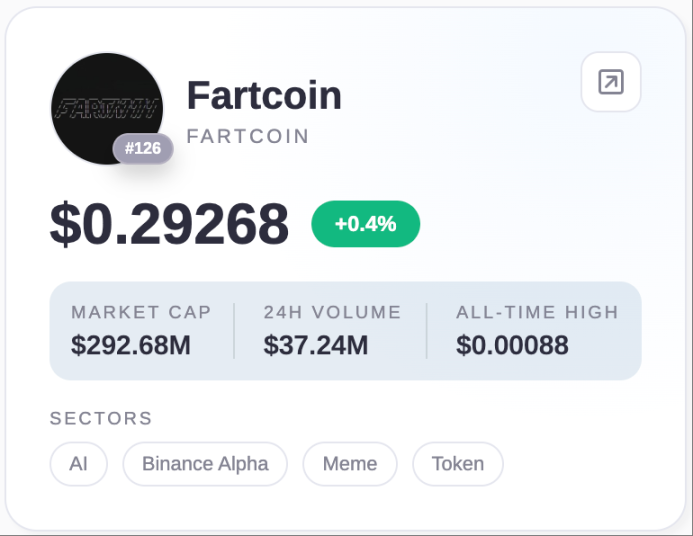The height and width of the screenshot is (536, 693).
Task: Click the $0.00088 all-time high value
Action: click(512, 346)
